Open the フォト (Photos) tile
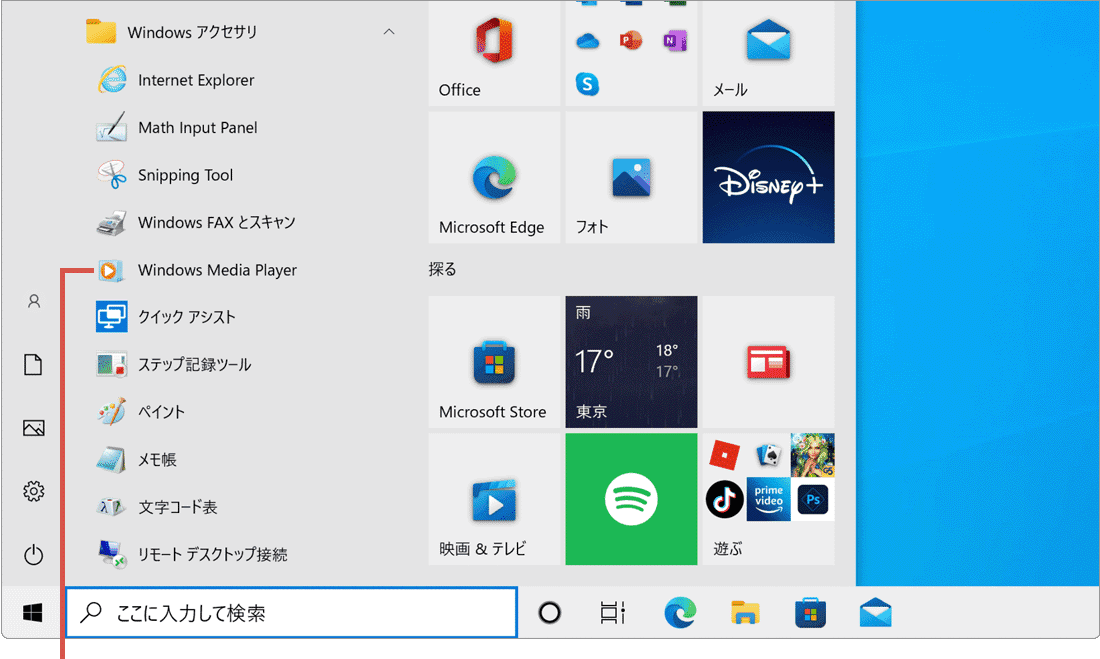The width and height of the screenshot is (1100, 659). point(631,178)
